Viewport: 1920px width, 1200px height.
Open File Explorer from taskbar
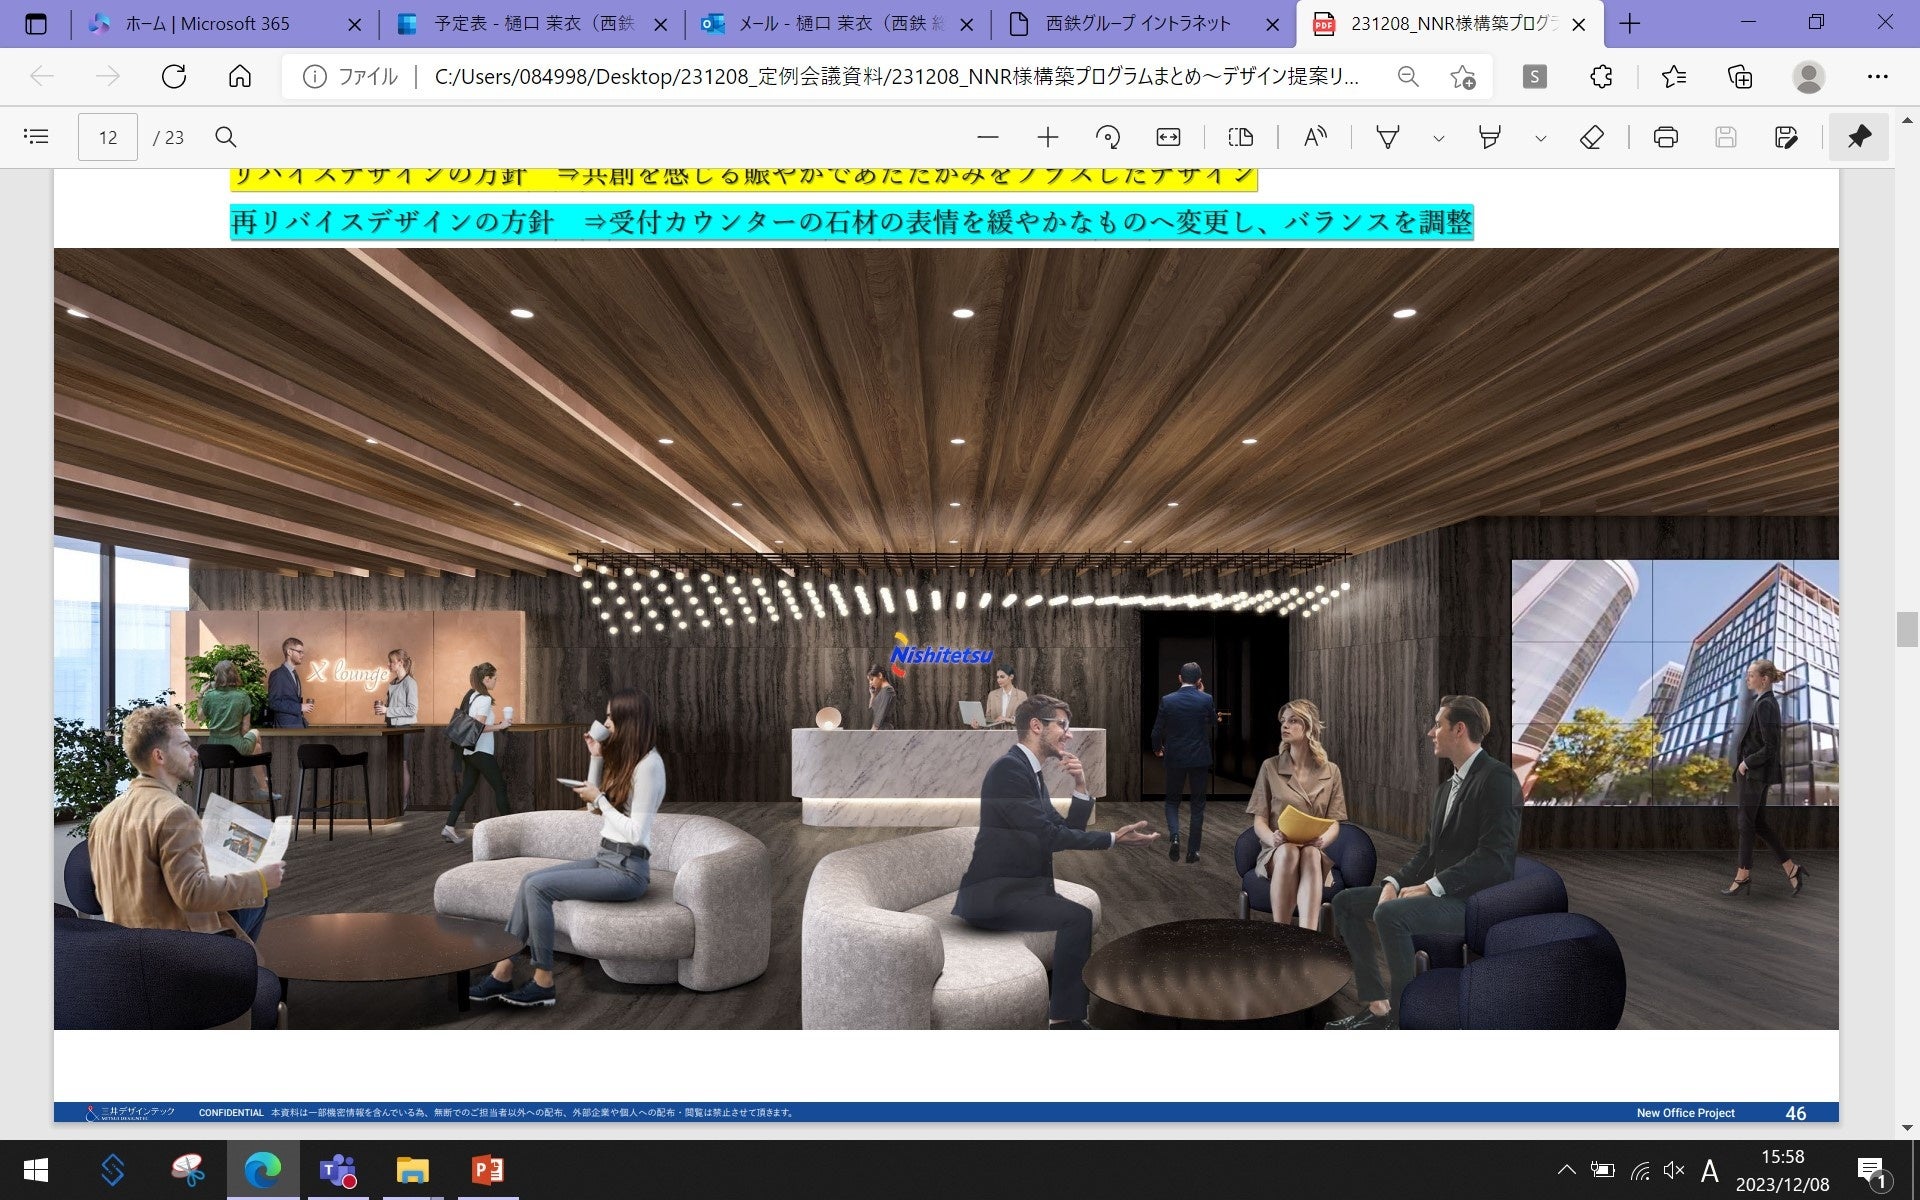tap(412, 1170)
